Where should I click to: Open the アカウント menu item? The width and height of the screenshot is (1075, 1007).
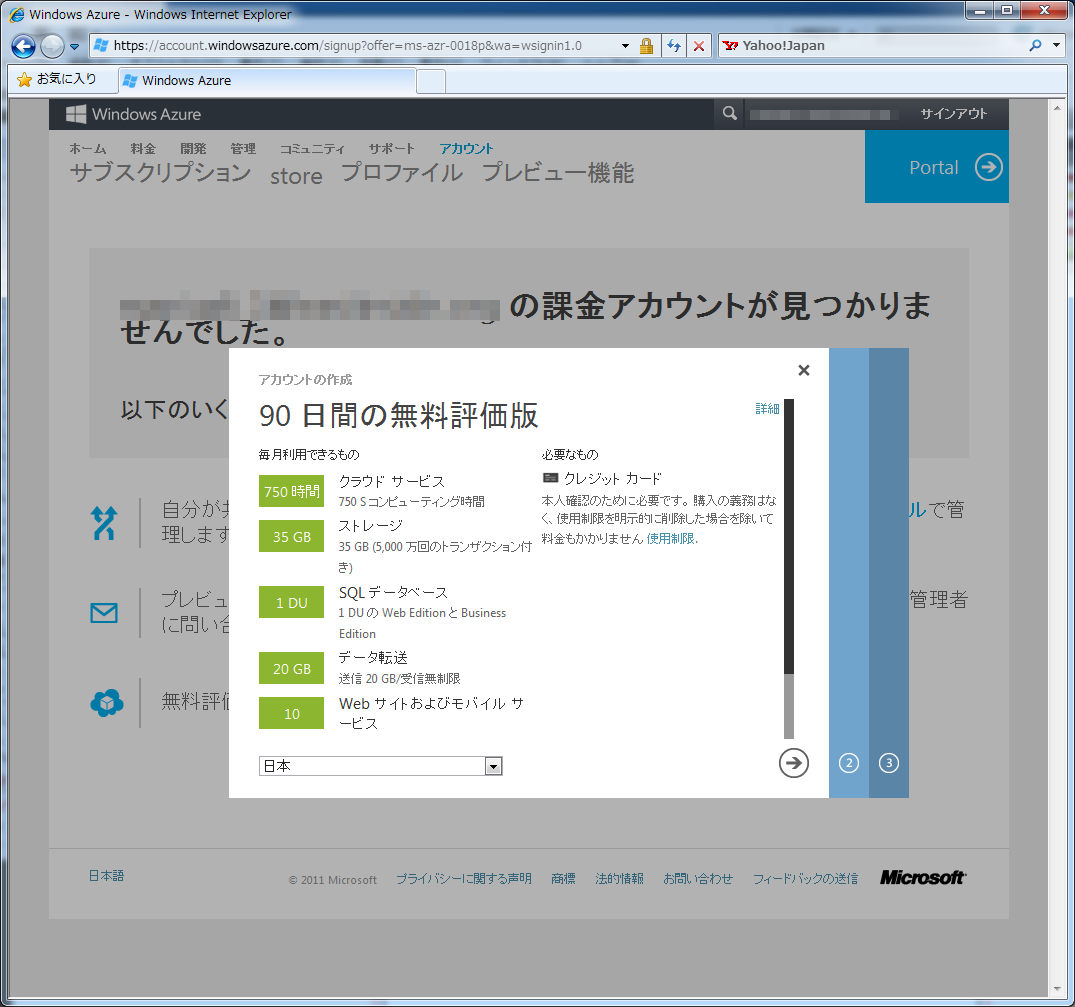tap(466, 149)
